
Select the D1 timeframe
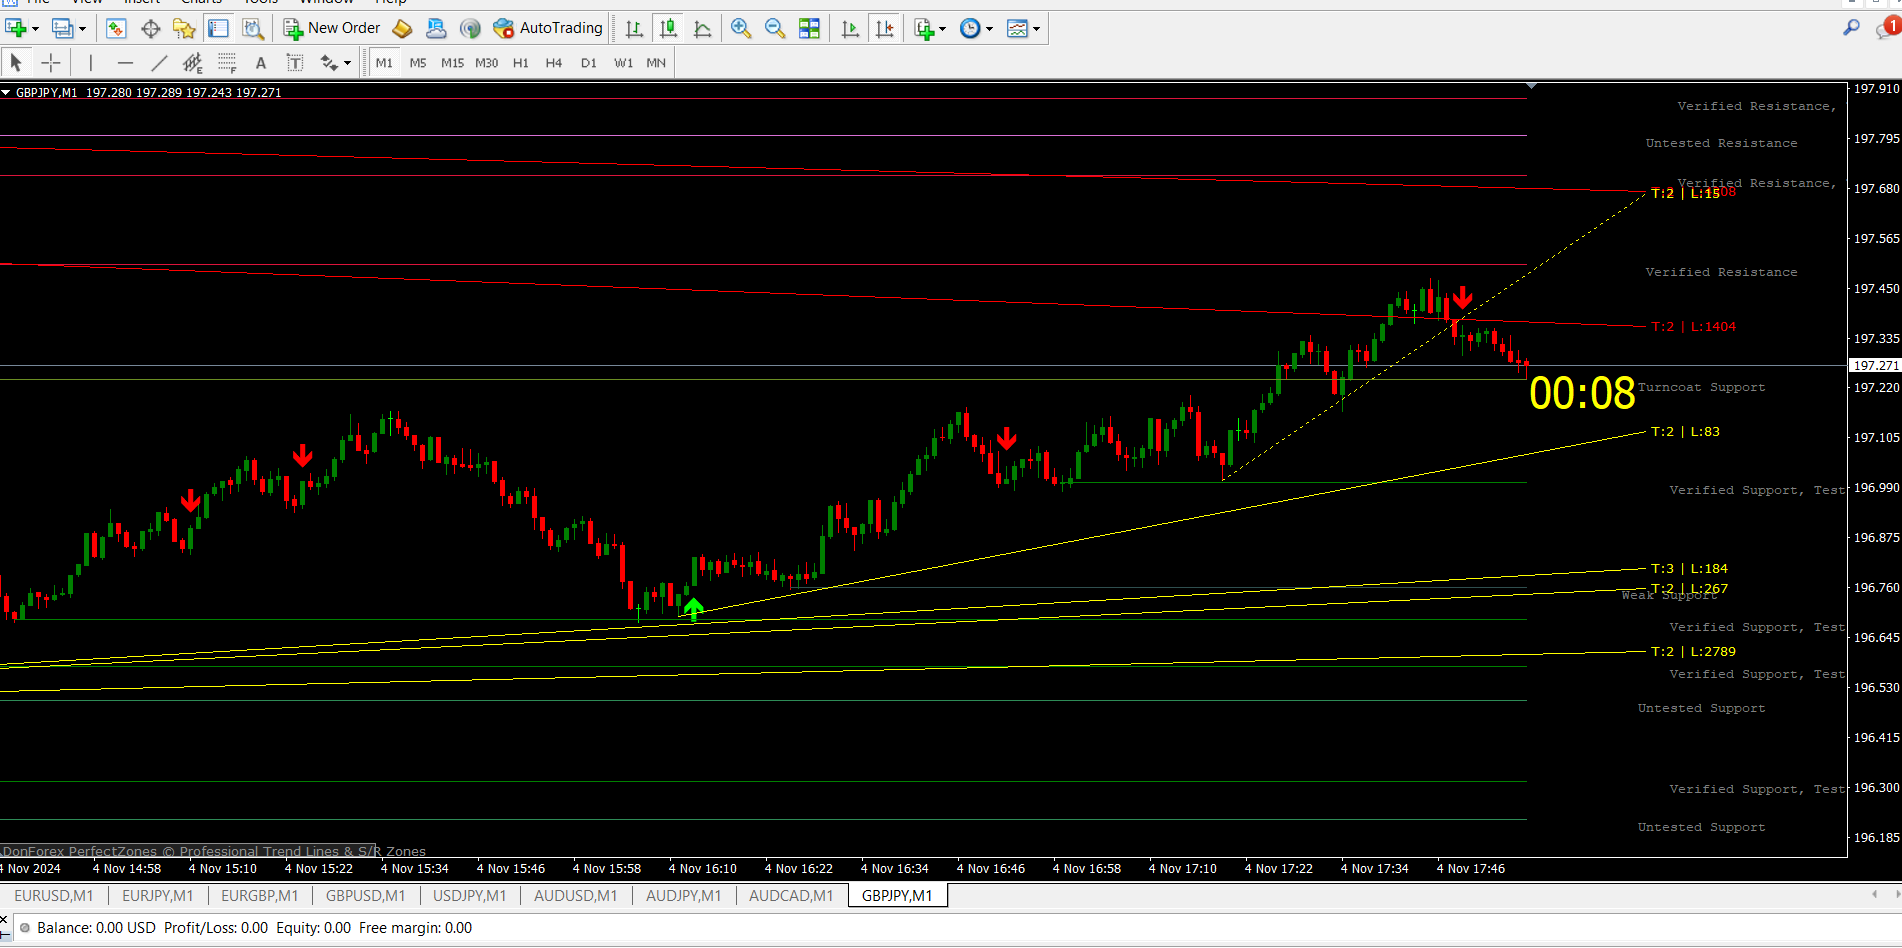[x=588, y=63]
